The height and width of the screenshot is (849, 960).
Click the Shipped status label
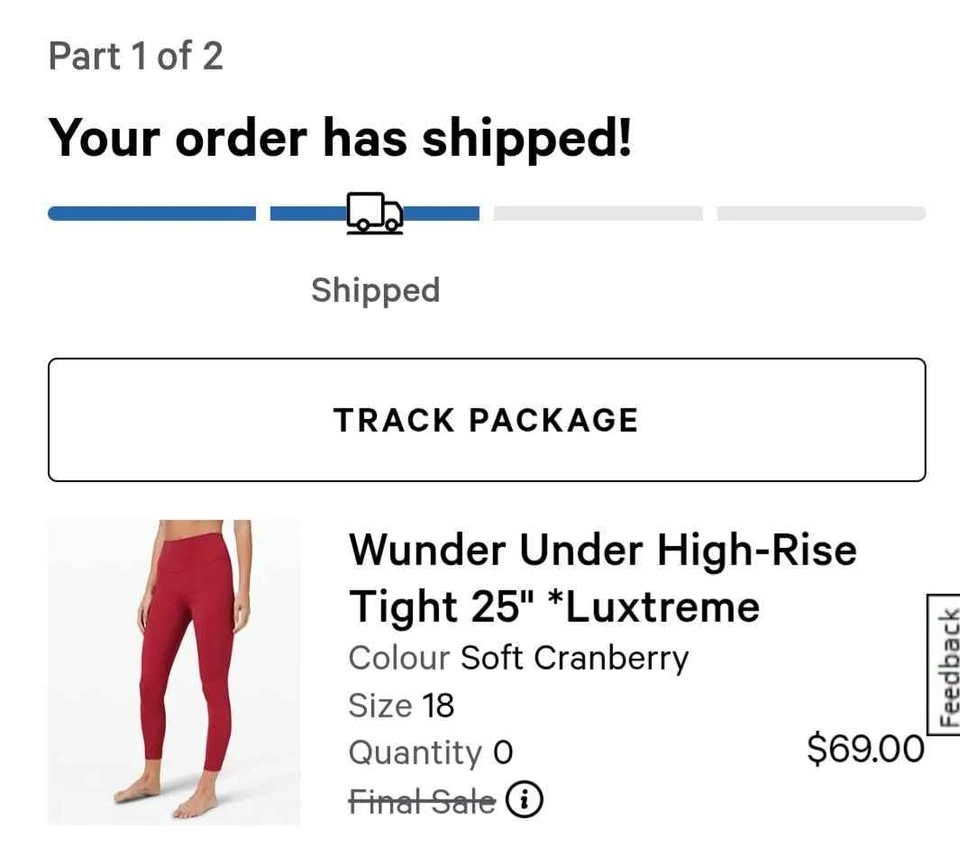(375, 290)
